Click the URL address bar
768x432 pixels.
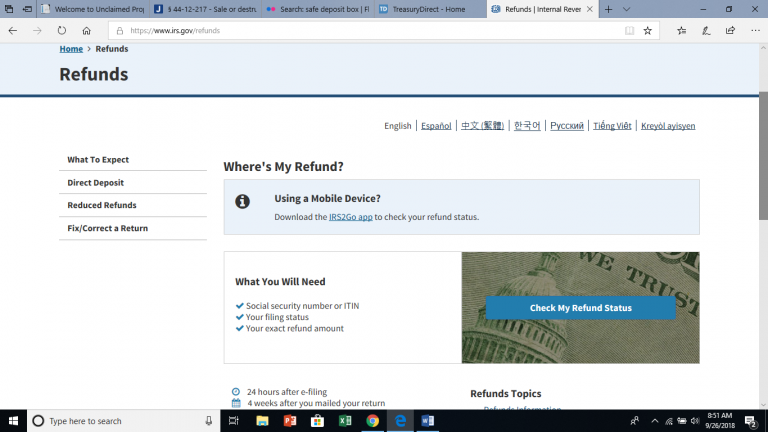[370, 30]
